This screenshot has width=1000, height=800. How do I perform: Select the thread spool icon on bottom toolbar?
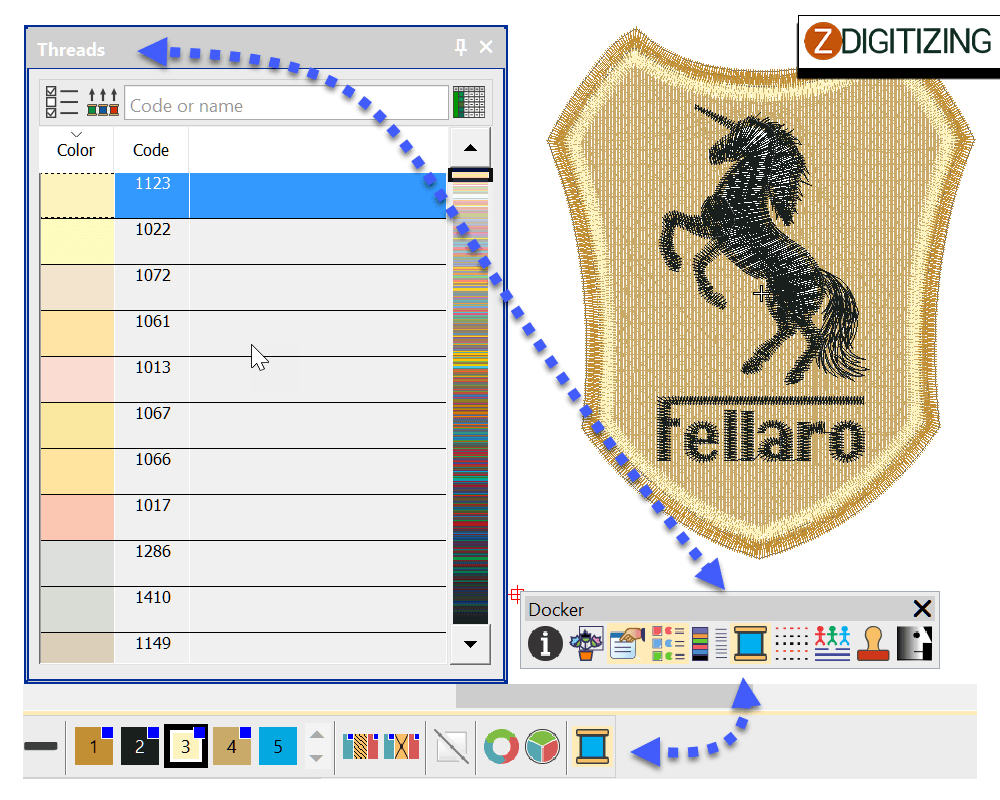pos(590,745)
